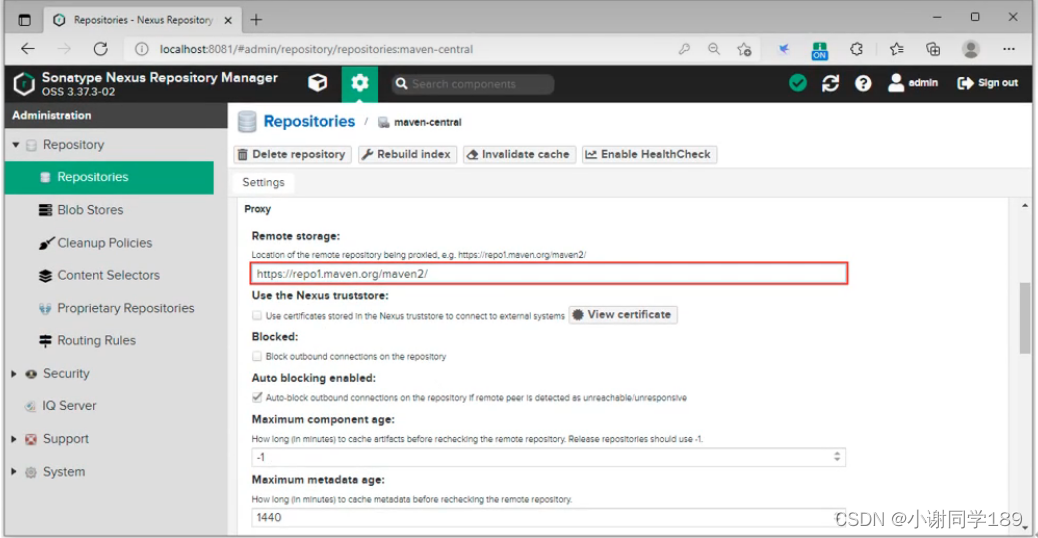The height and width of the screenshot is (538, 1038).
Task: Click the Delete repository button
Action: click(x=292, y=154)
